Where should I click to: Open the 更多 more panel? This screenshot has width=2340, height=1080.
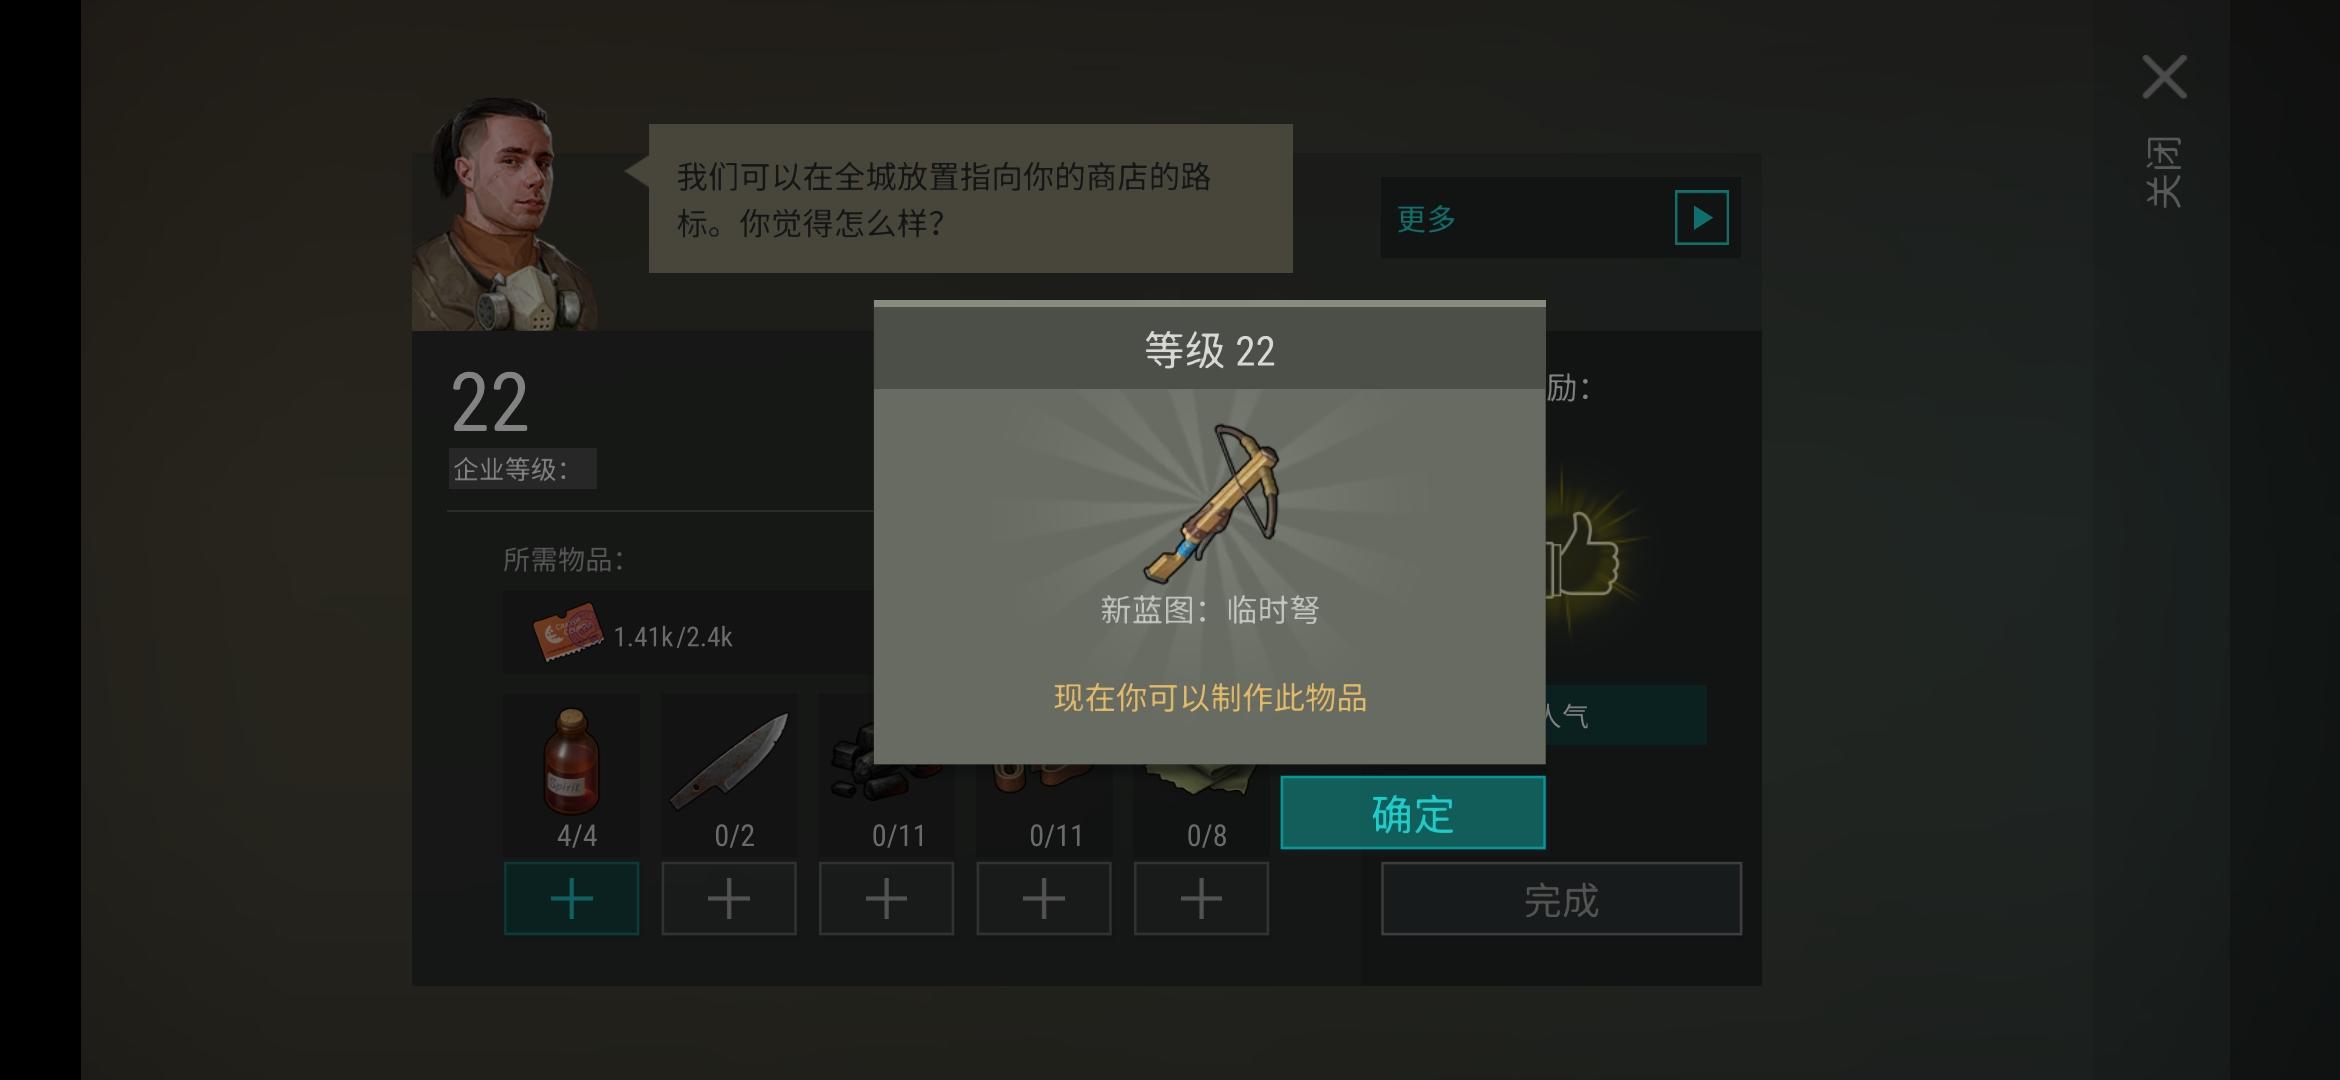(1560, 218)
